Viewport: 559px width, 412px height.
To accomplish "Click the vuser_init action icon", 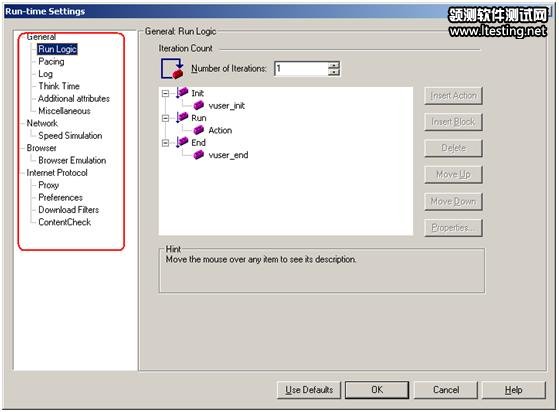I will (199, 105).
